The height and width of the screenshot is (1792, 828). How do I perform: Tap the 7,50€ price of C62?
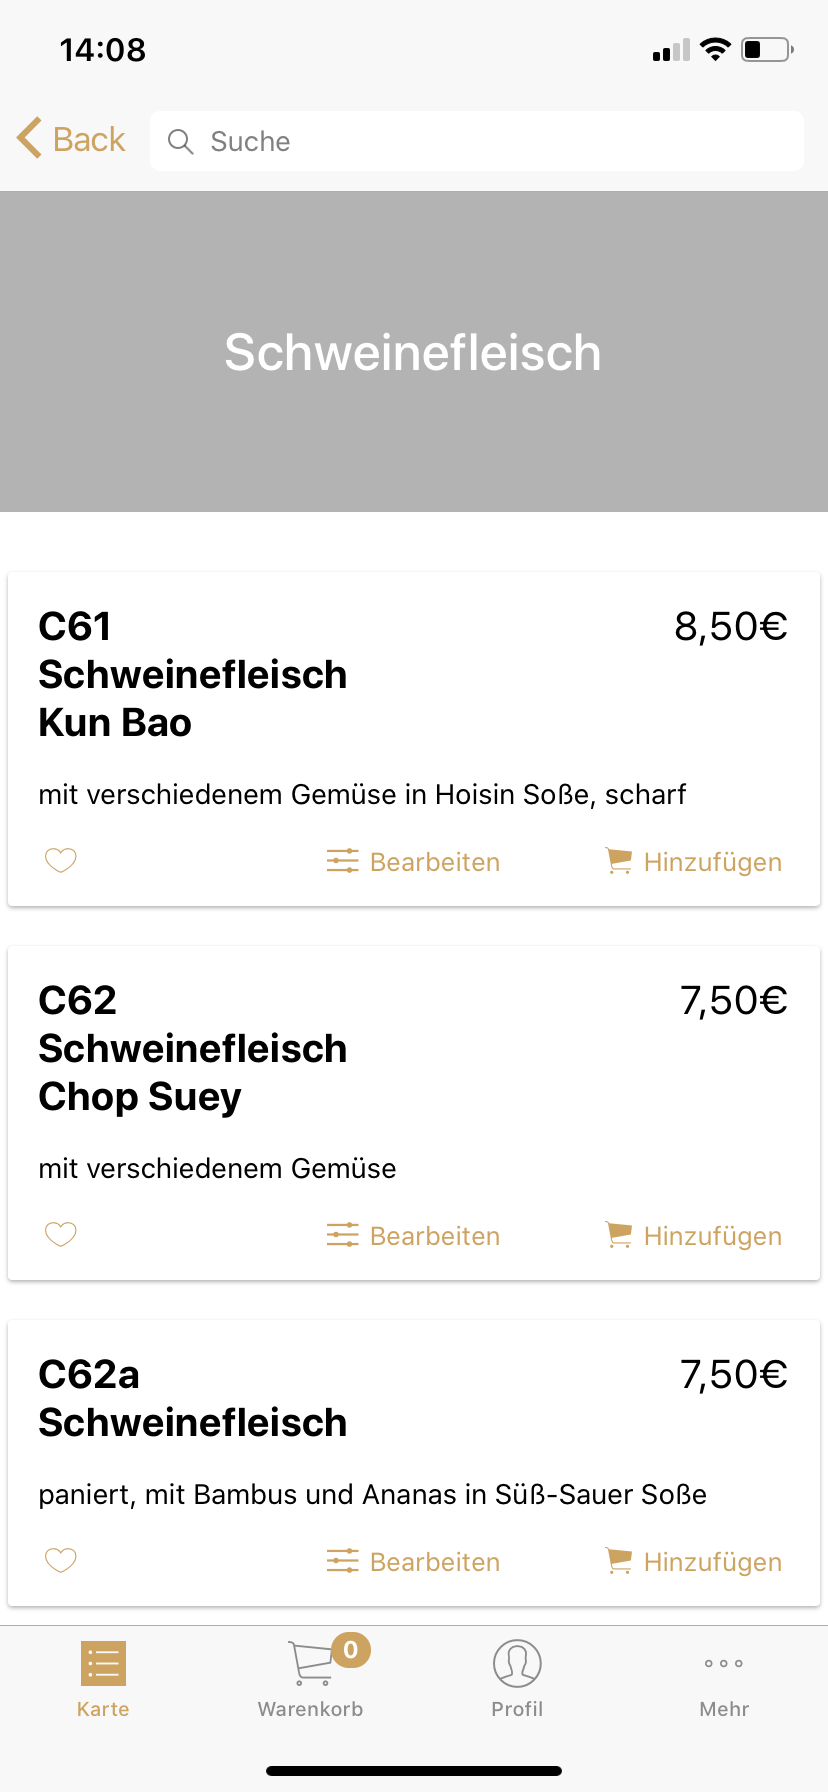[733, 1001]
